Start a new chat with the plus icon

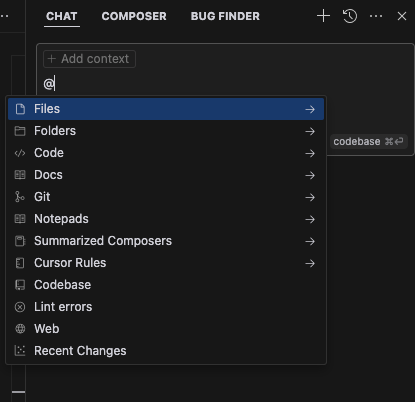click(x=323, y=16)
